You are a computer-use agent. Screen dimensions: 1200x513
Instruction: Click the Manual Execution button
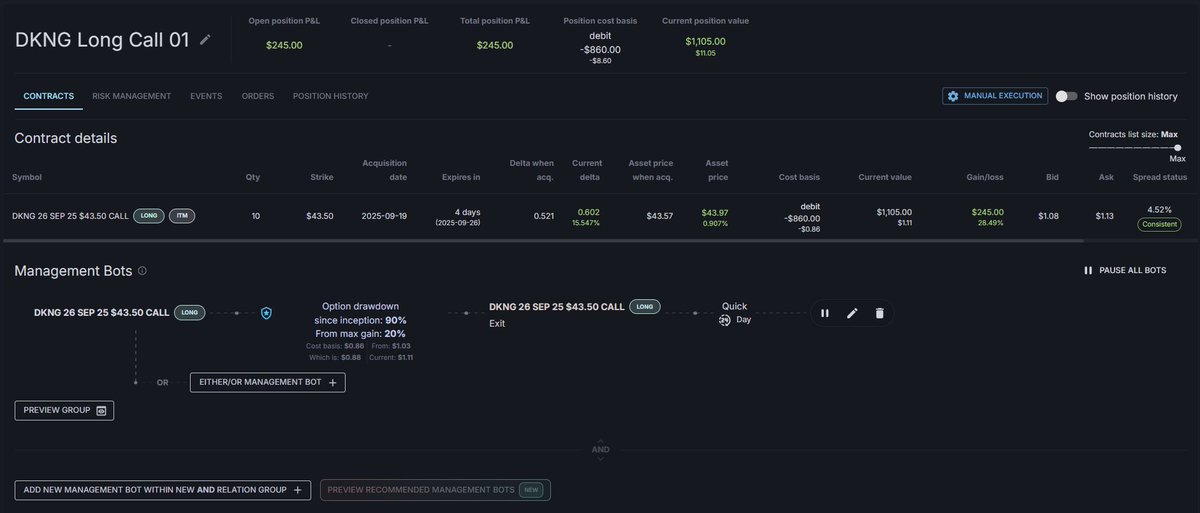pyautogui.click(x=995, y=96)
